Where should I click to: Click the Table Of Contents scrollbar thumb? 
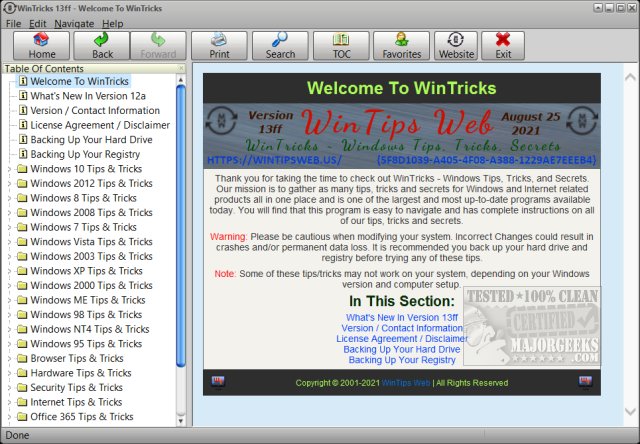click(x=181, y=225)
